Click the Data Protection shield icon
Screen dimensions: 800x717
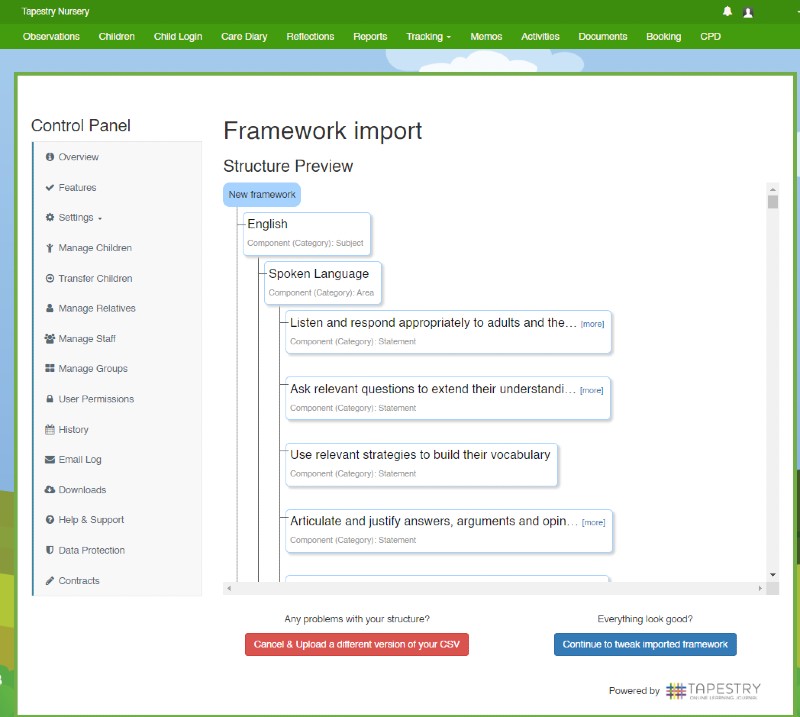(x=50, y=551)
